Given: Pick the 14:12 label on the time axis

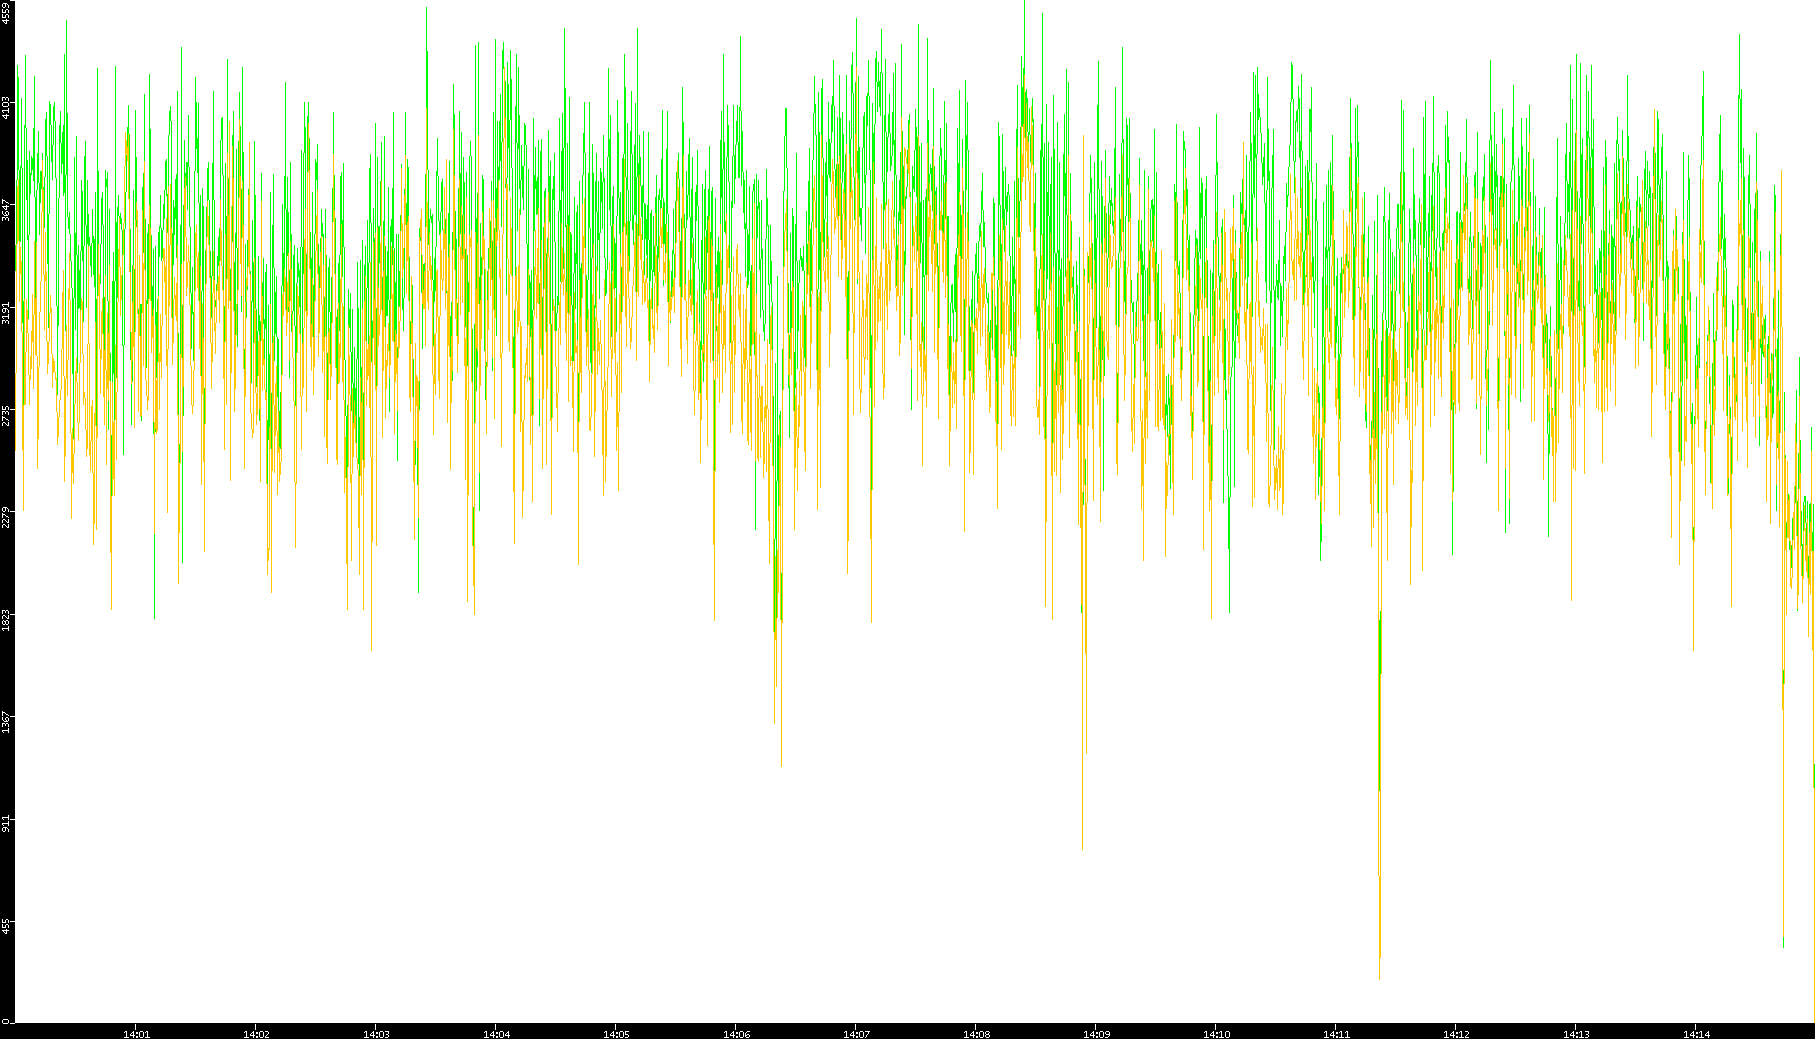Looking at the screenshot, I should [x=1456, y=1034].
